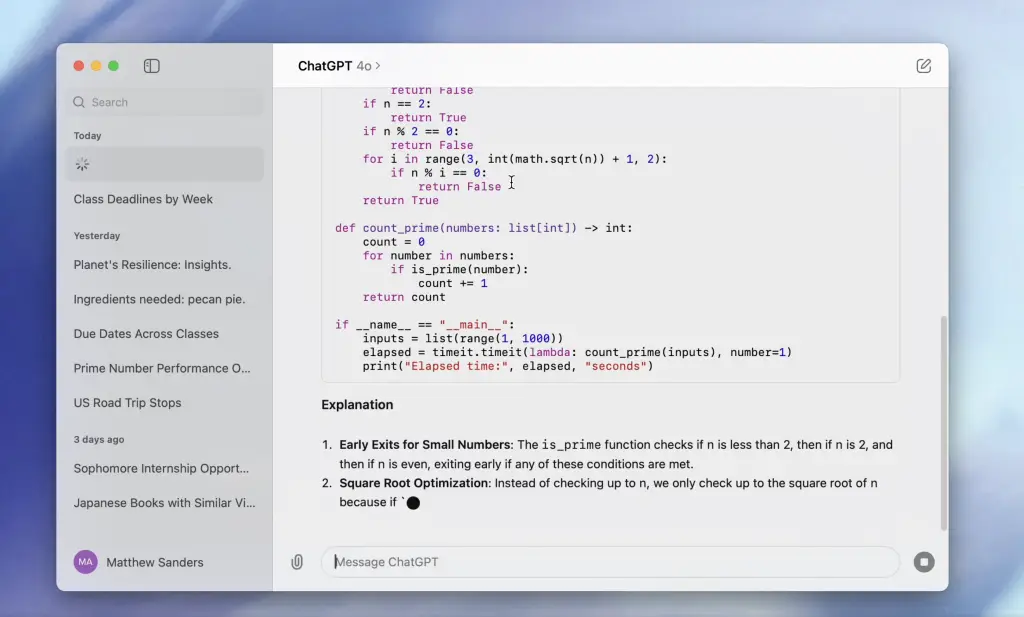The height and width of the screenshot is (617, 1024).
Task: Open Due Dates Across Classes chat
Action: tap(146, 334)
